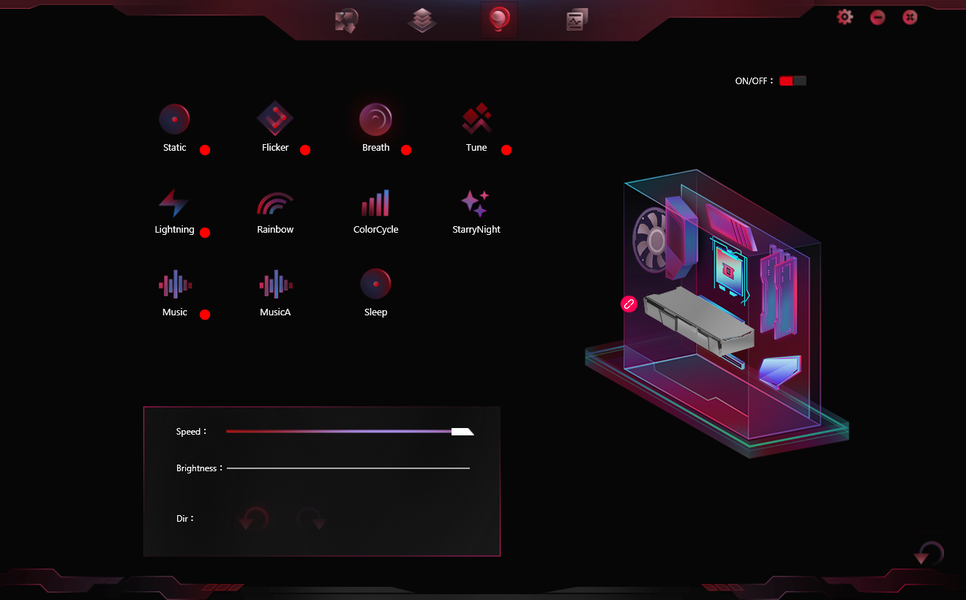
Task: Open the red color dot beside Breath
Action: point(406,150)
